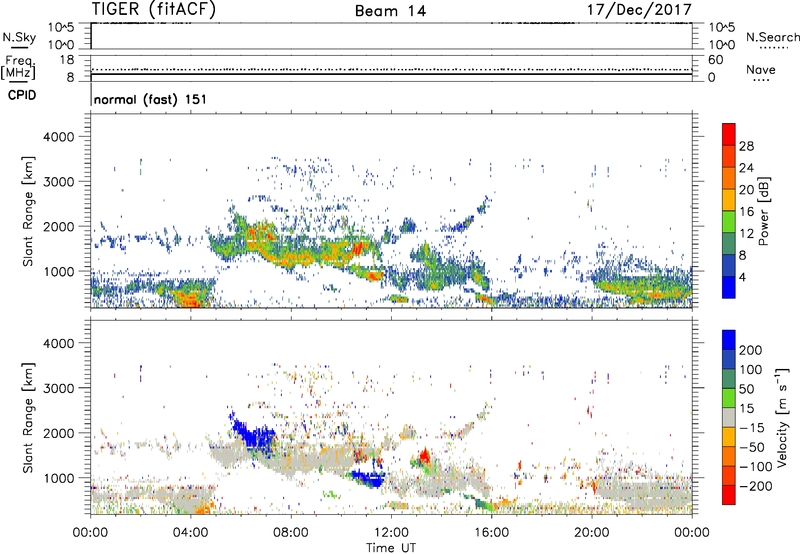This screenshot has width=800, height=554.
Task: Pick the light green Power segment between 12 and 16
Action: click(x=729, y=222)
